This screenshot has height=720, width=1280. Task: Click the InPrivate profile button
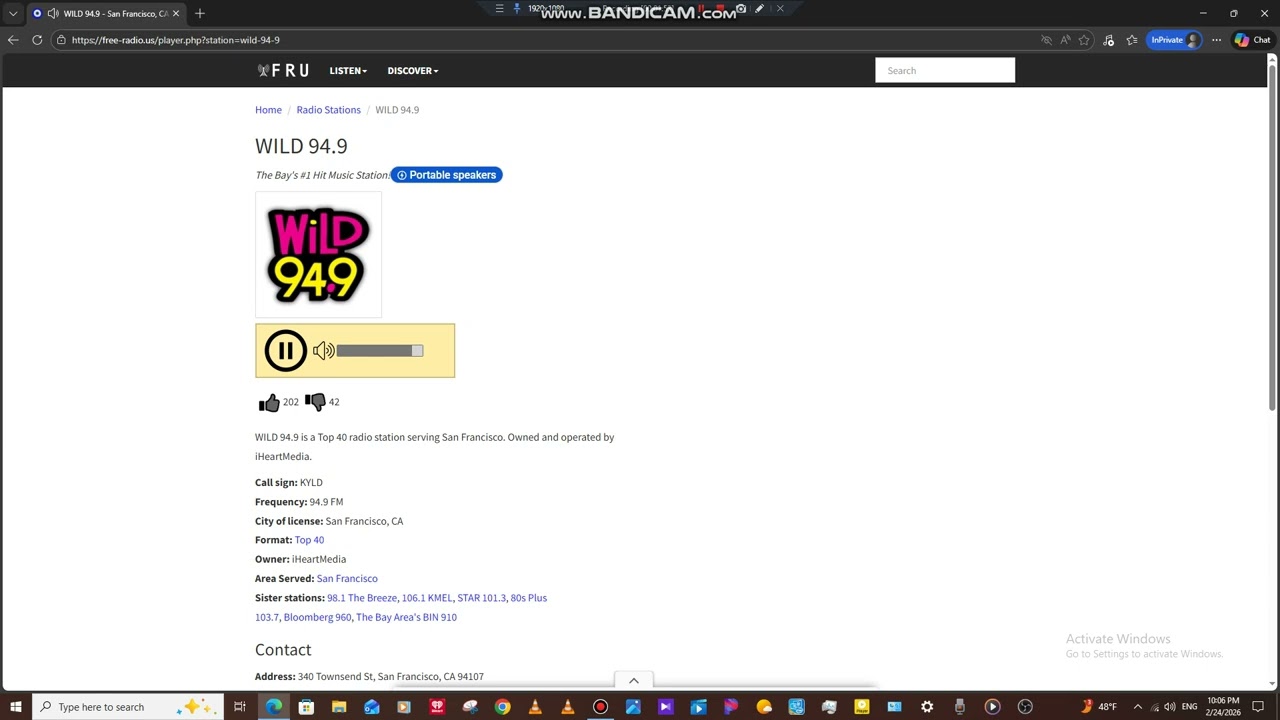[1174, 40]
